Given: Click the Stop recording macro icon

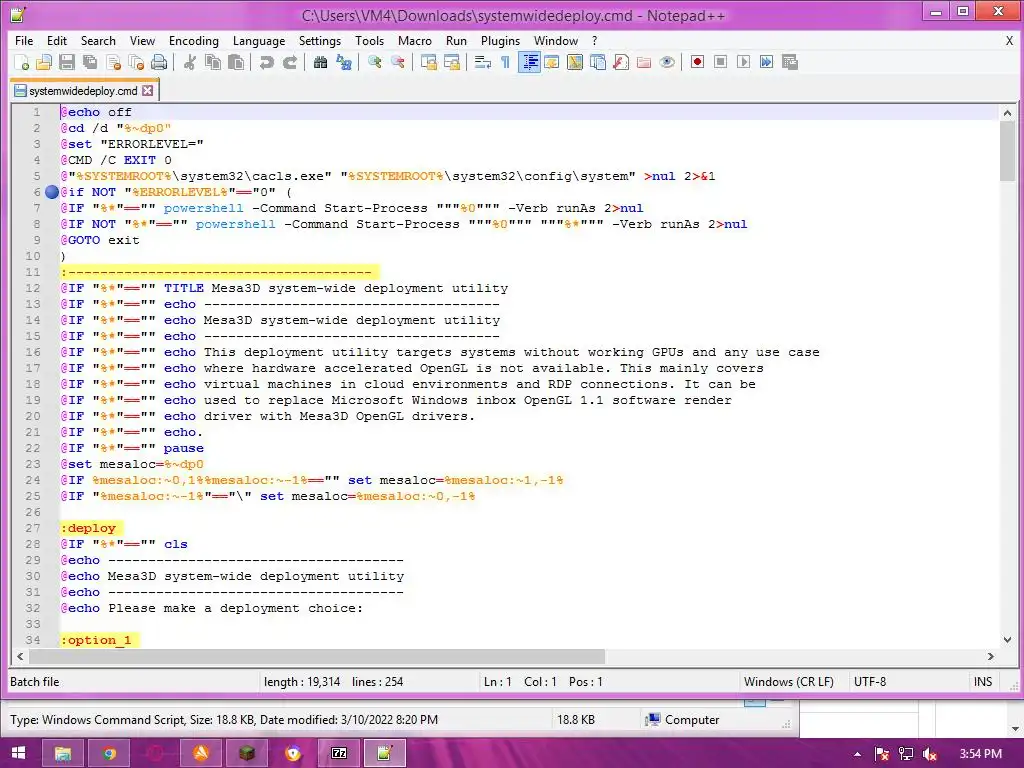Looking at the screenshot, I should coord(720,62).
